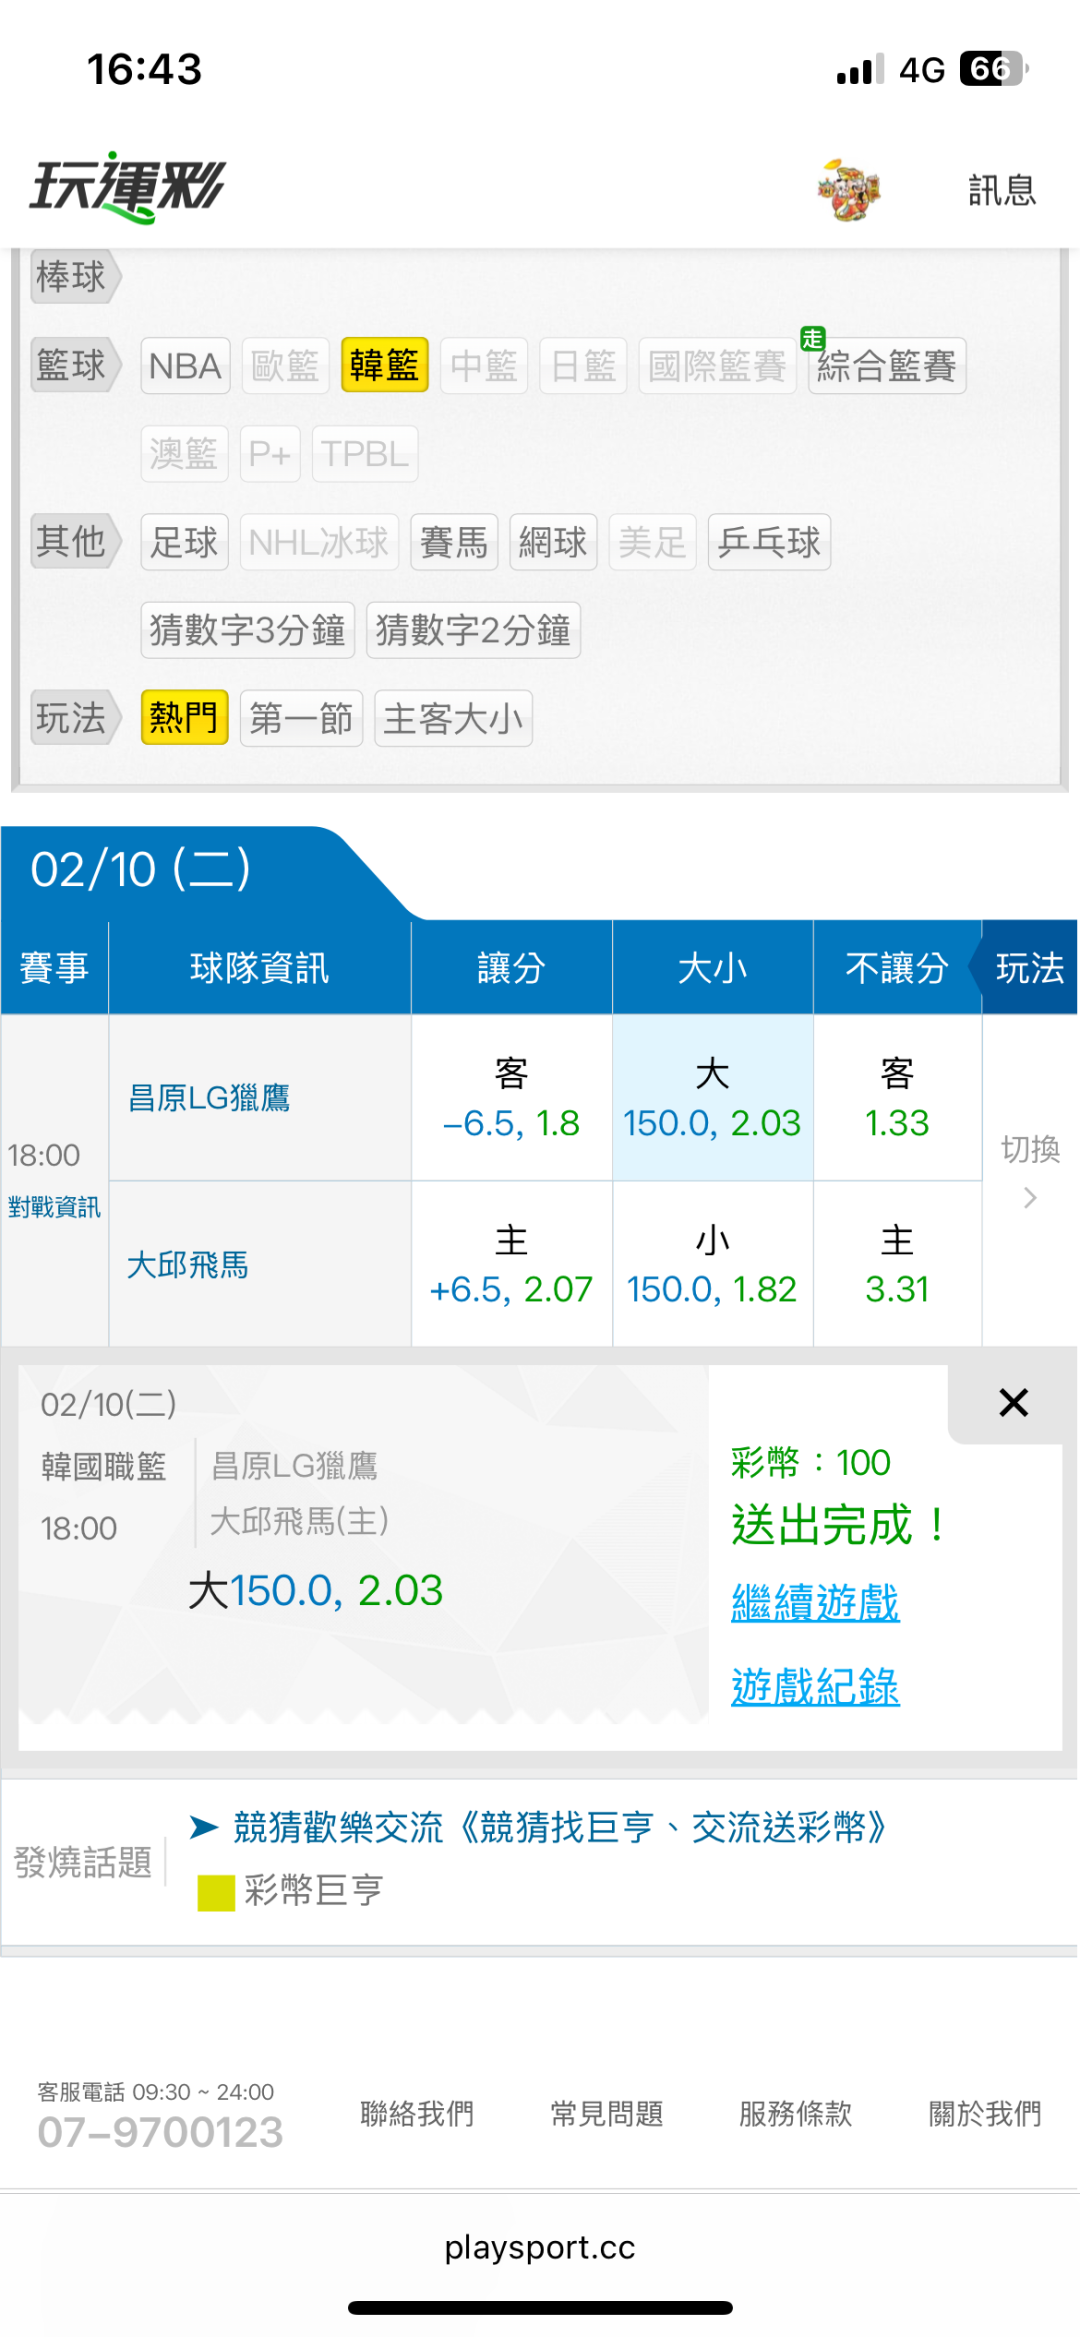Choose the 網球 sport filter
The height and width of the screenshot is (2337, 1080).
[553, 542]
